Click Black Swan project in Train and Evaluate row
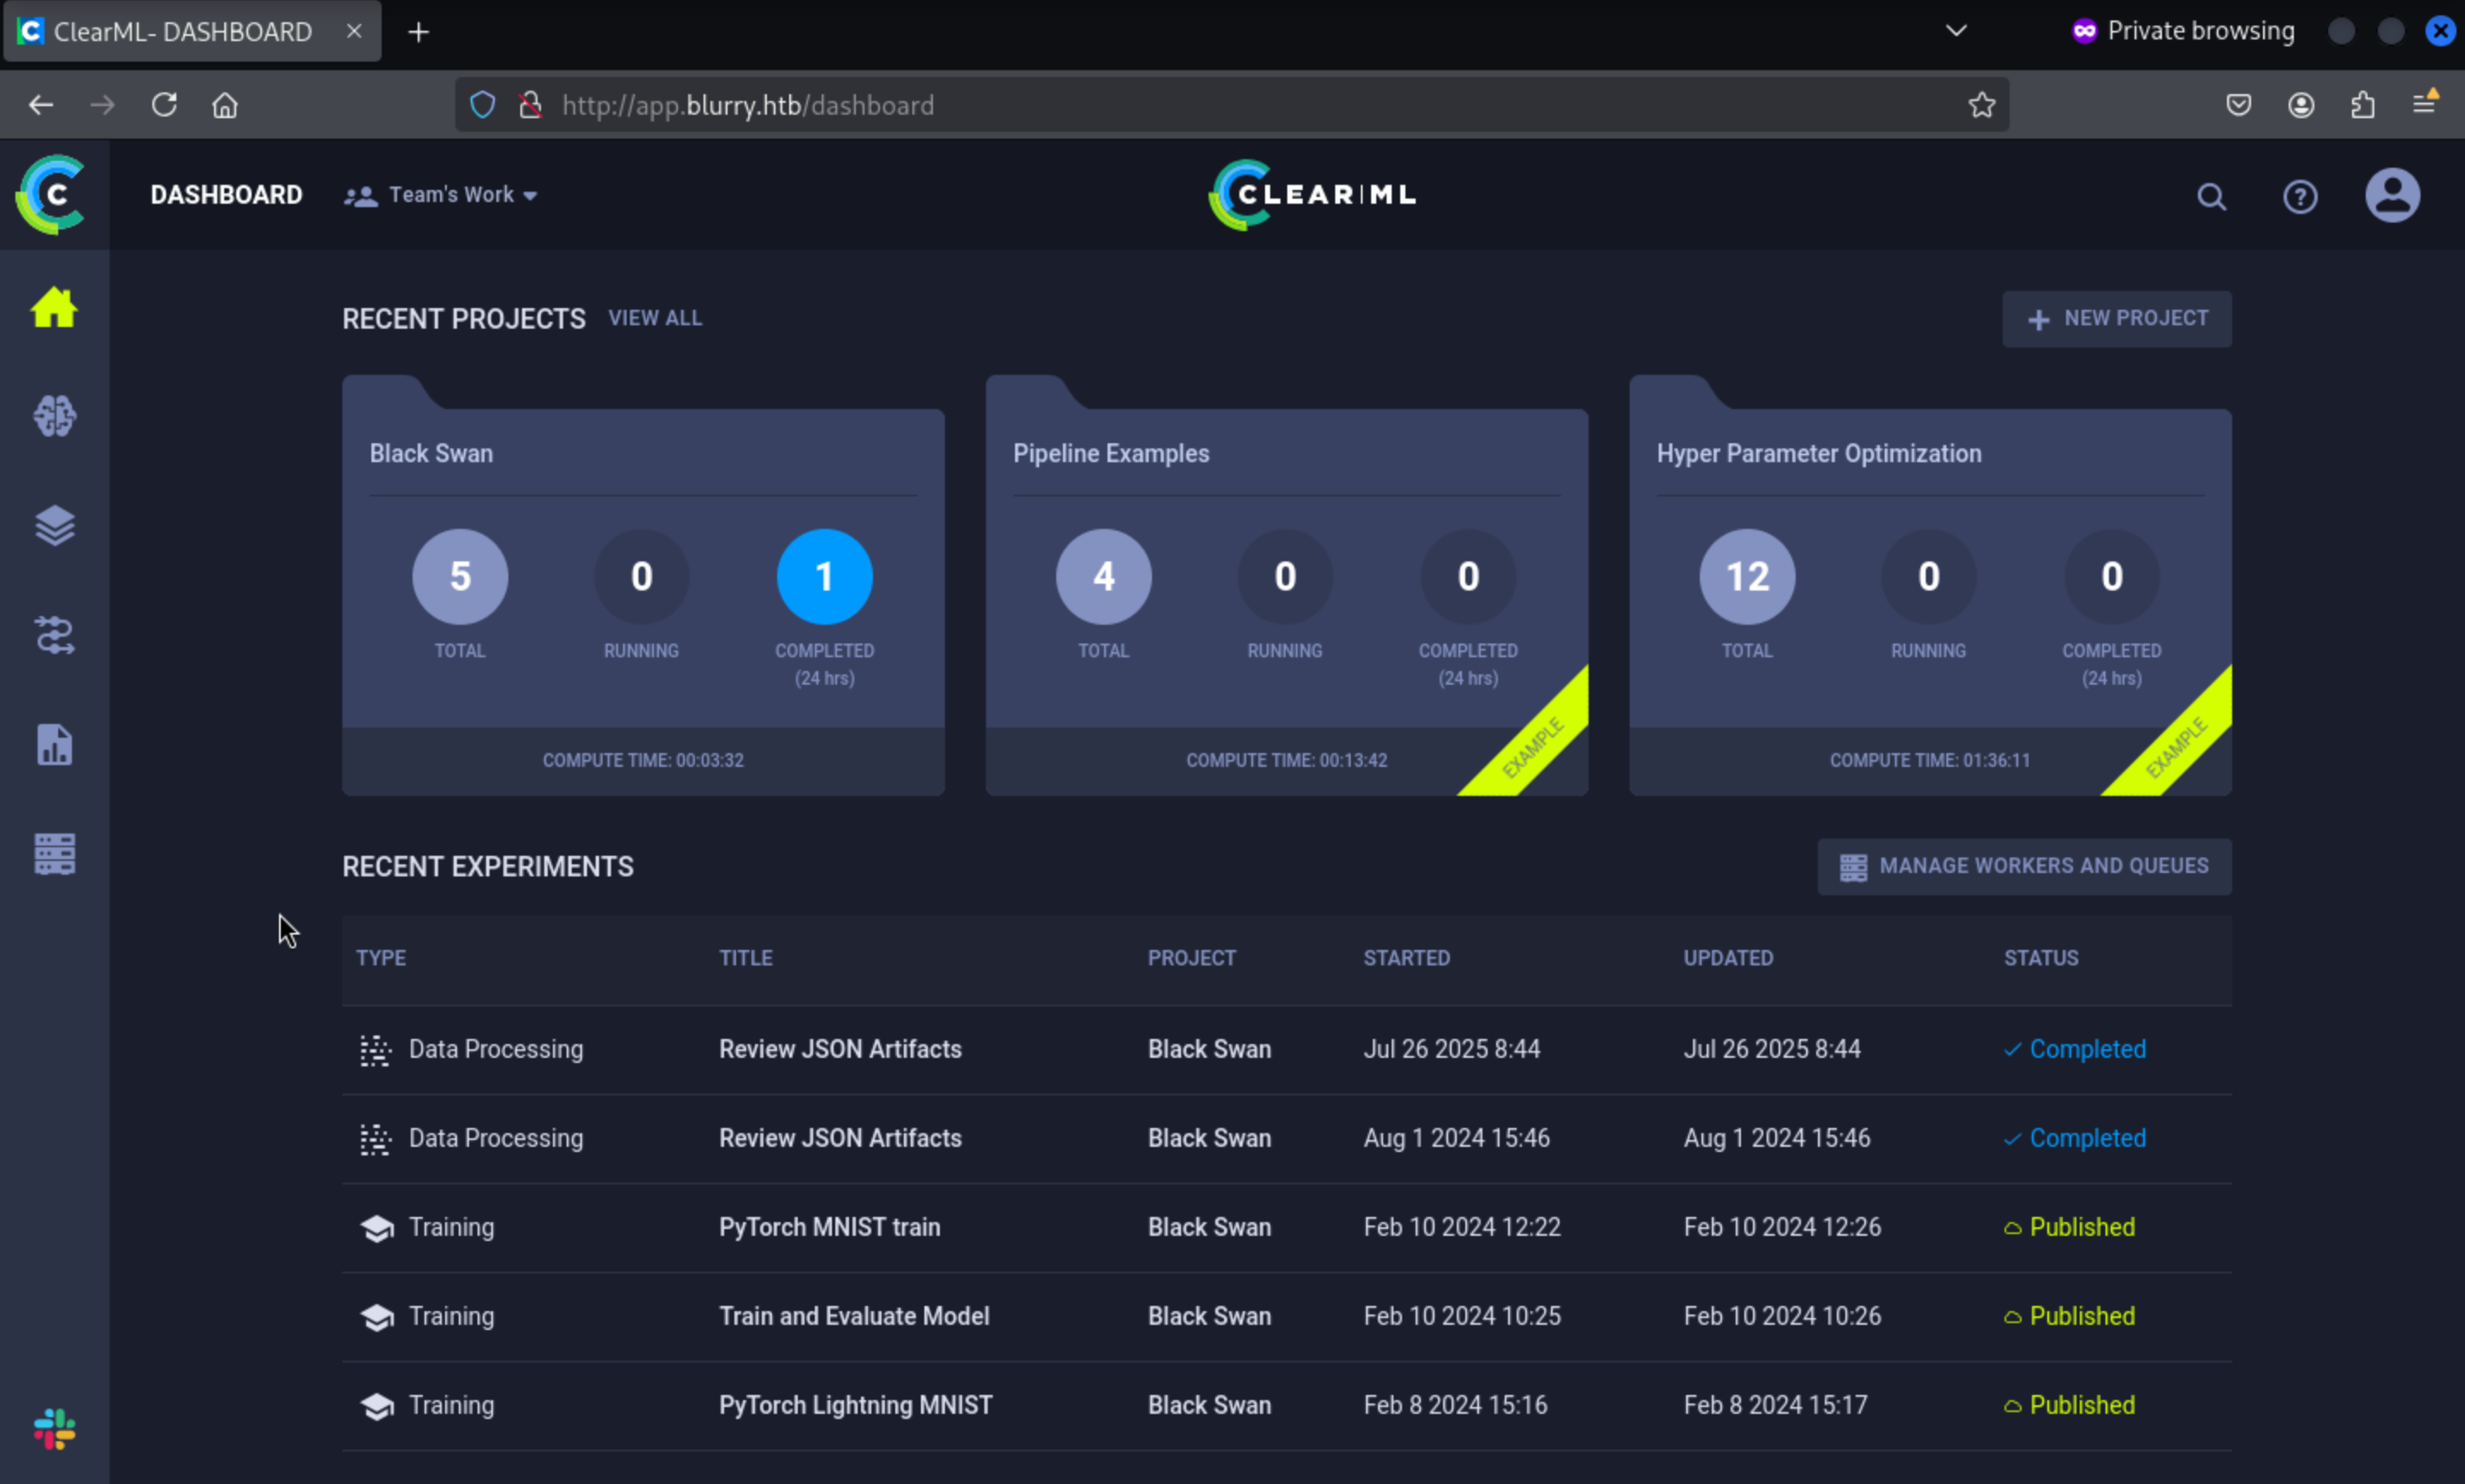This screenshot has height=1484, width=2465. point(1209,1316)
